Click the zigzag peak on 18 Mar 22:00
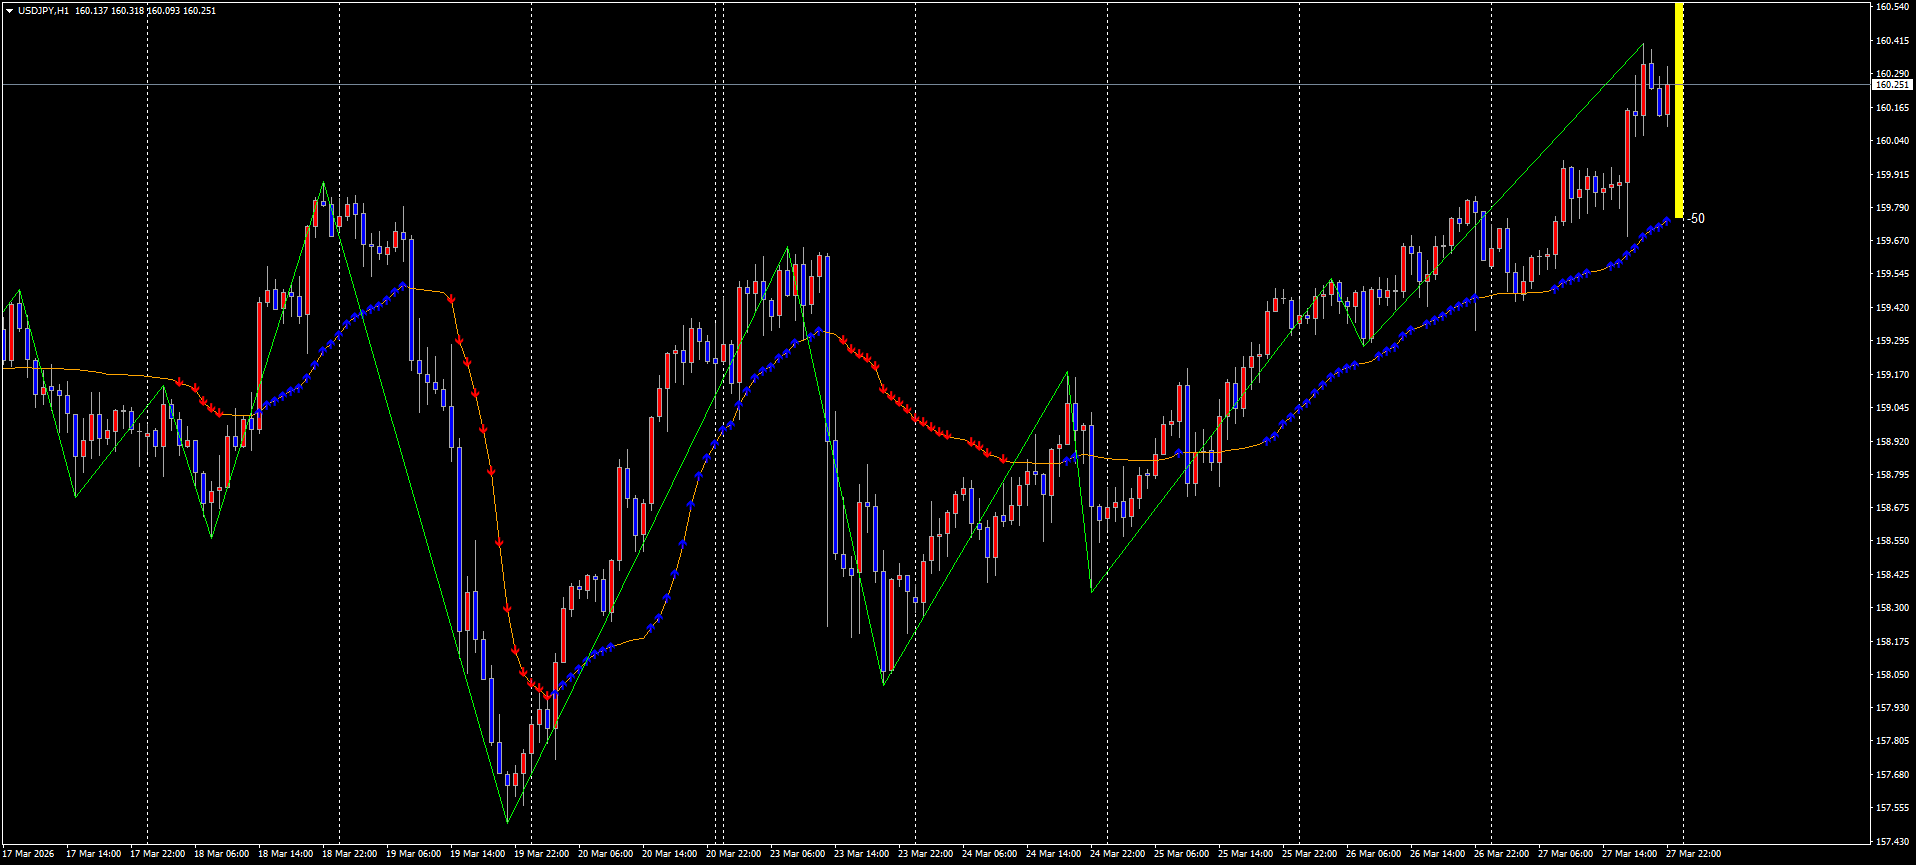 [323, 183]
